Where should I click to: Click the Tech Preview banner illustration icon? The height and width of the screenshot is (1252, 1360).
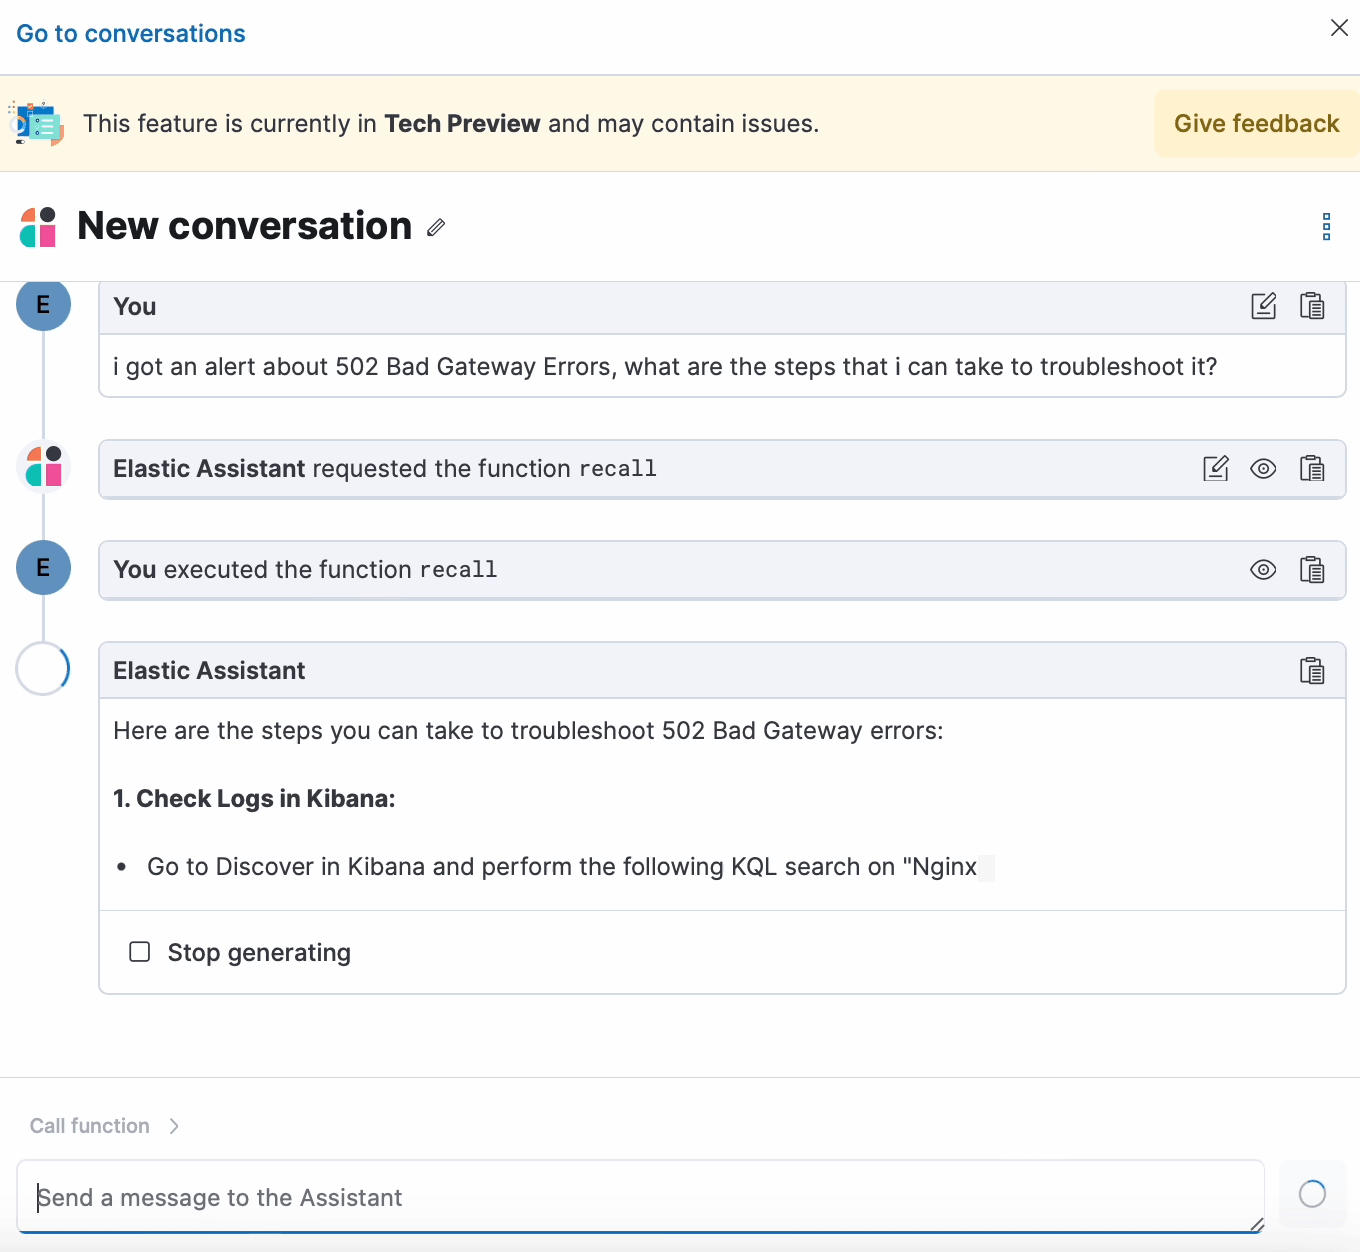click(37, 124)
